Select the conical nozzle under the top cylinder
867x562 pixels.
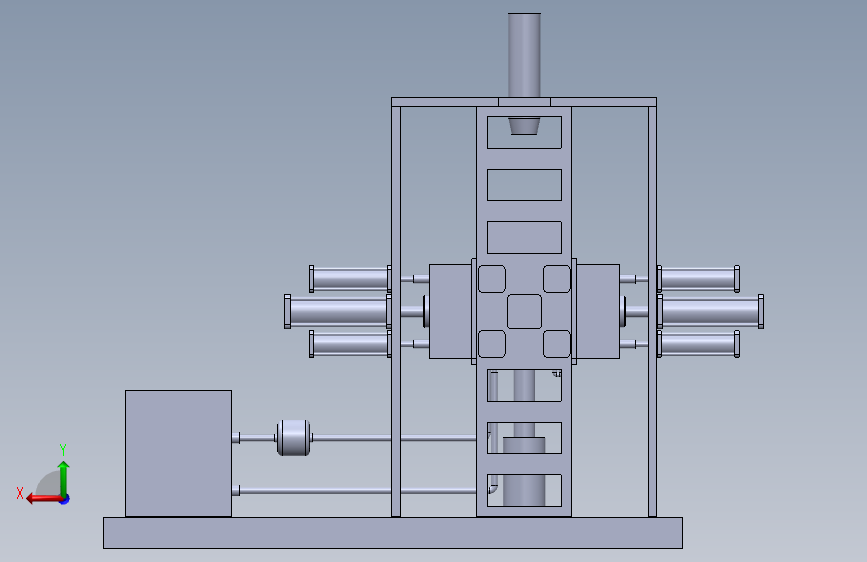524,126
